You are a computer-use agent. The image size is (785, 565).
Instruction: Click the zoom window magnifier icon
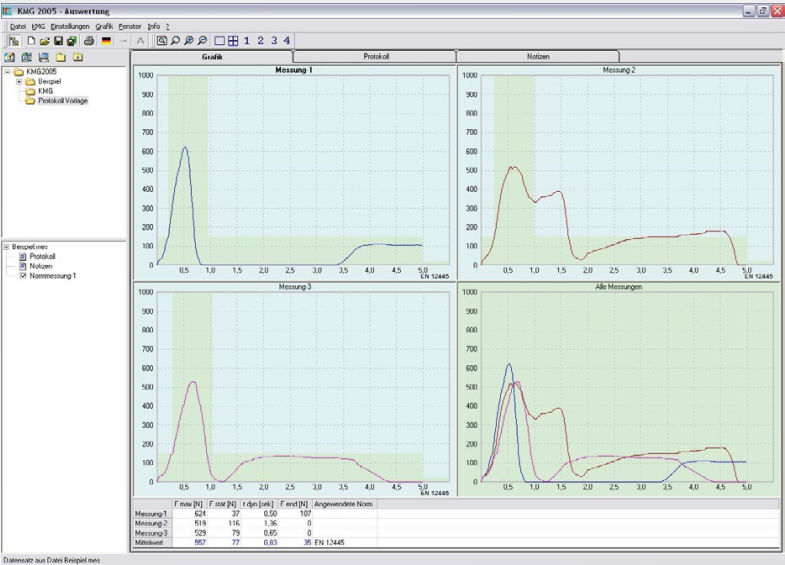163,41
